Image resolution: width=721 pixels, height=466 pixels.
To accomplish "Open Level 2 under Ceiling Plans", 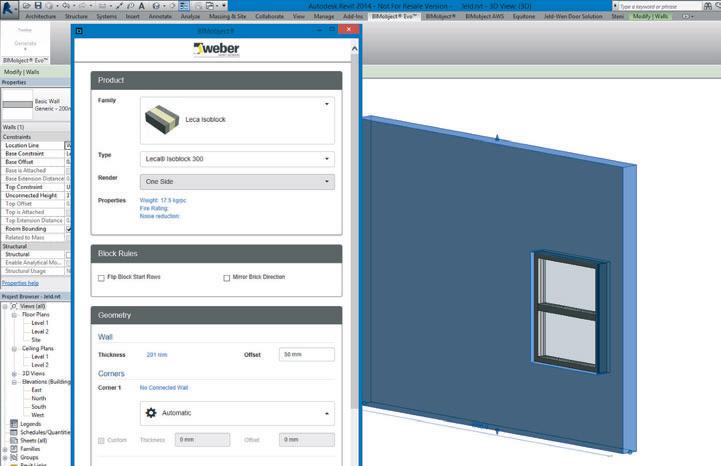I will (x=40, y=365).
